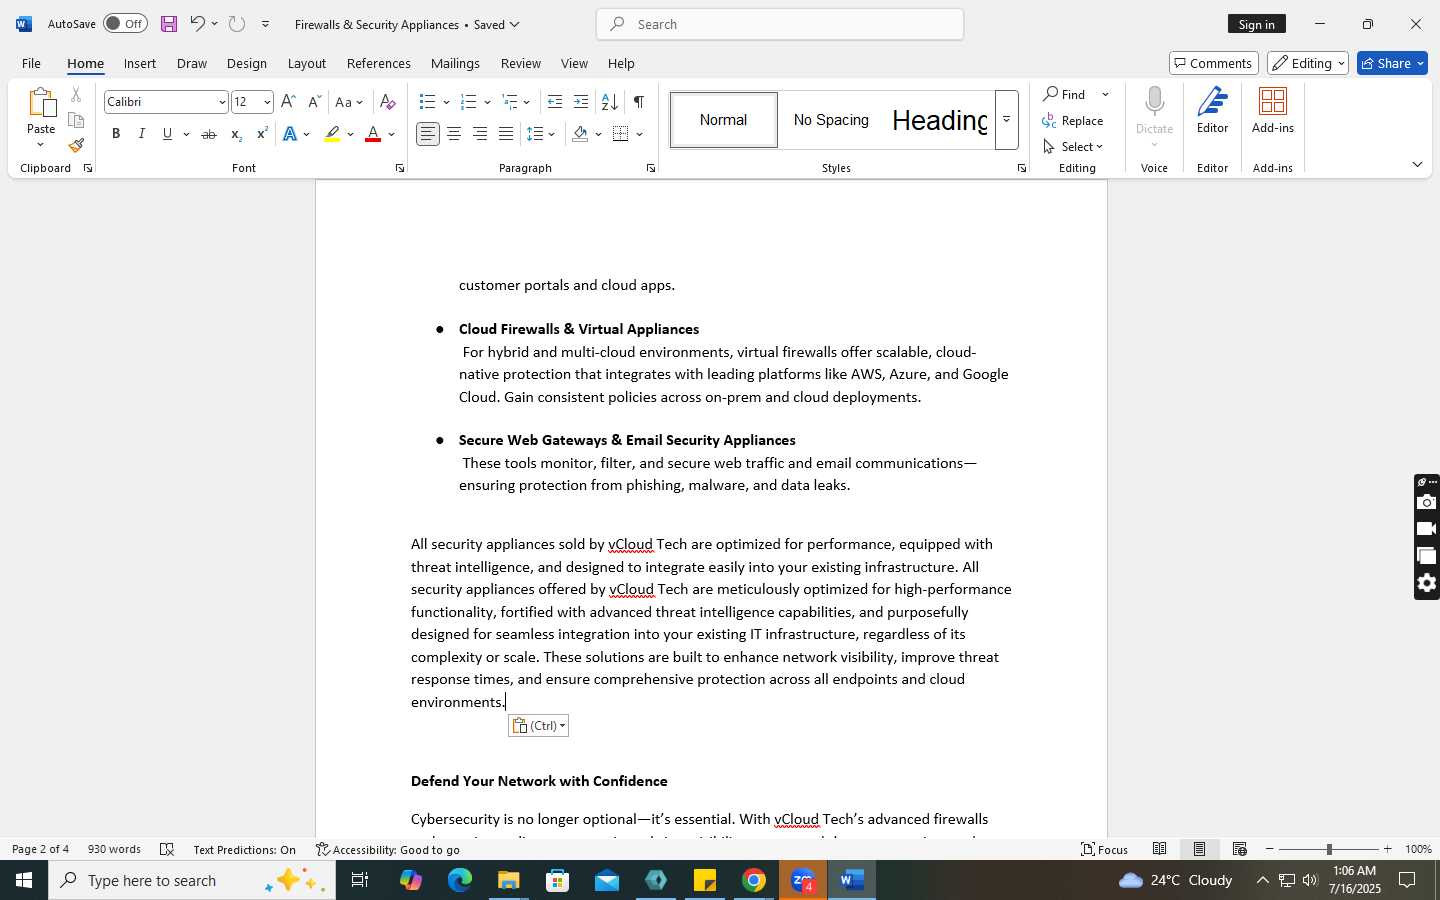Open the font name dropdown
This screenshot has width=1440, height=900.
click(x=221, y=102)
